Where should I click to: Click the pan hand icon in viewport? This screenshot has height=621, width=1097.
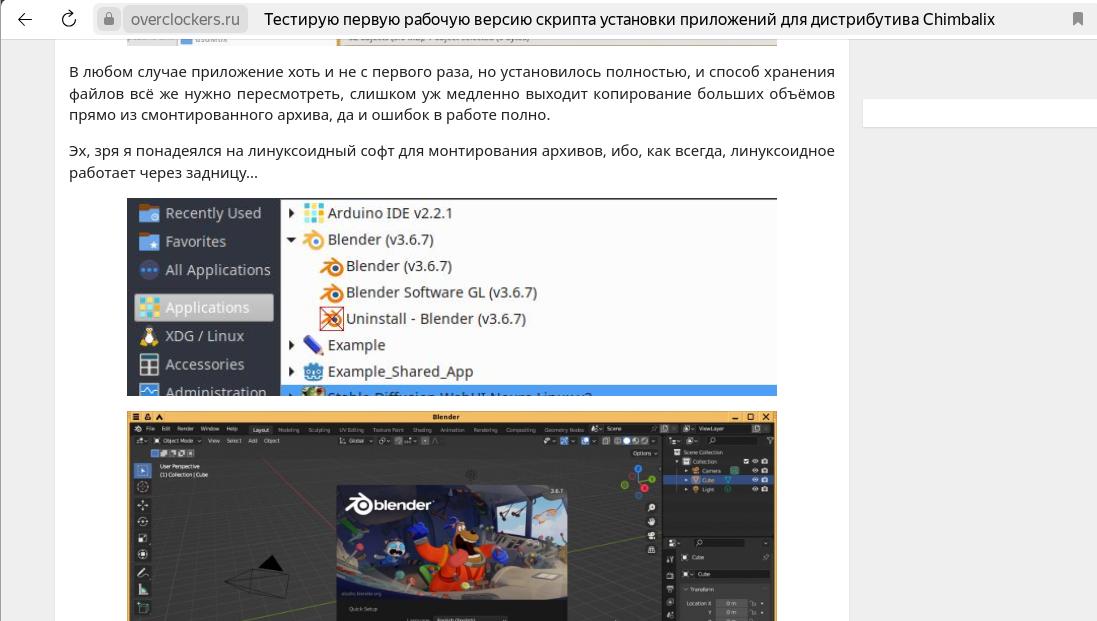pyautogui.click(x=651, y=522)
